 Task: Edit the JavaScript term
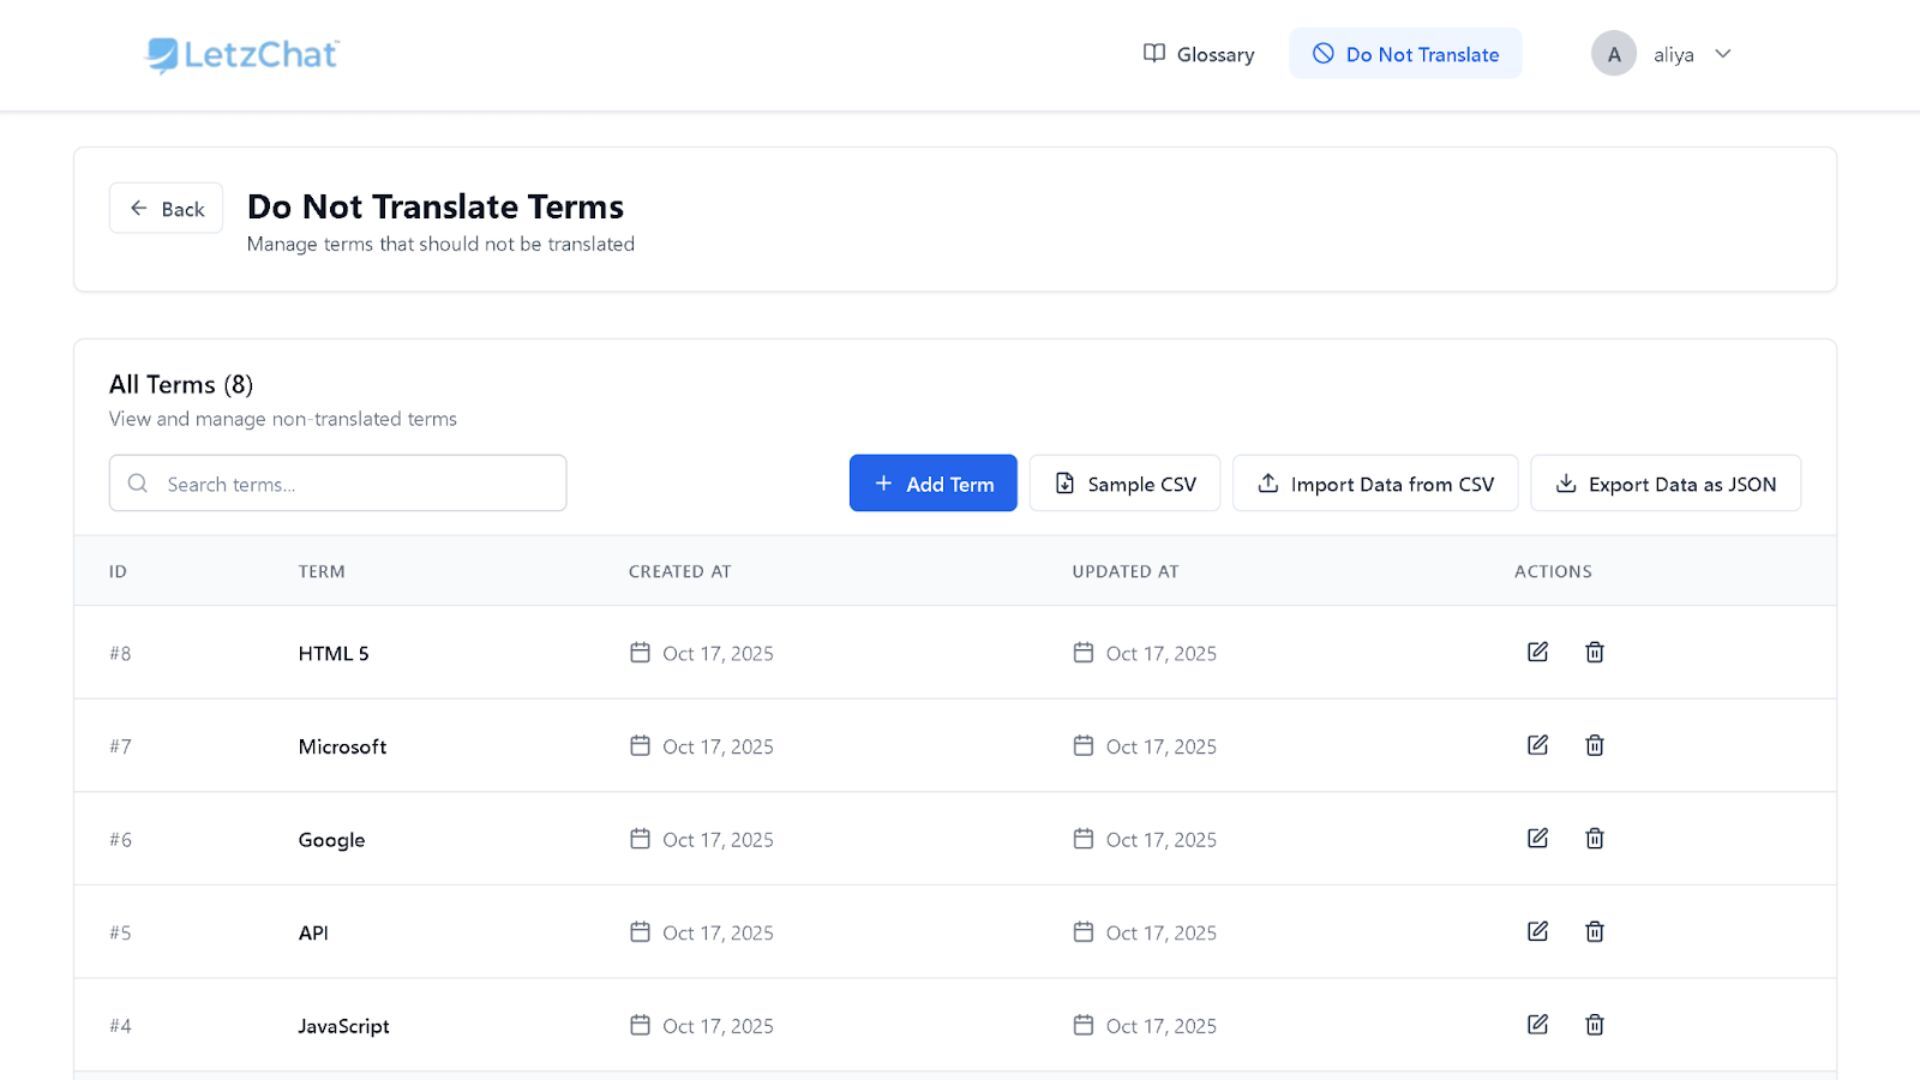click(1537, 1024)
